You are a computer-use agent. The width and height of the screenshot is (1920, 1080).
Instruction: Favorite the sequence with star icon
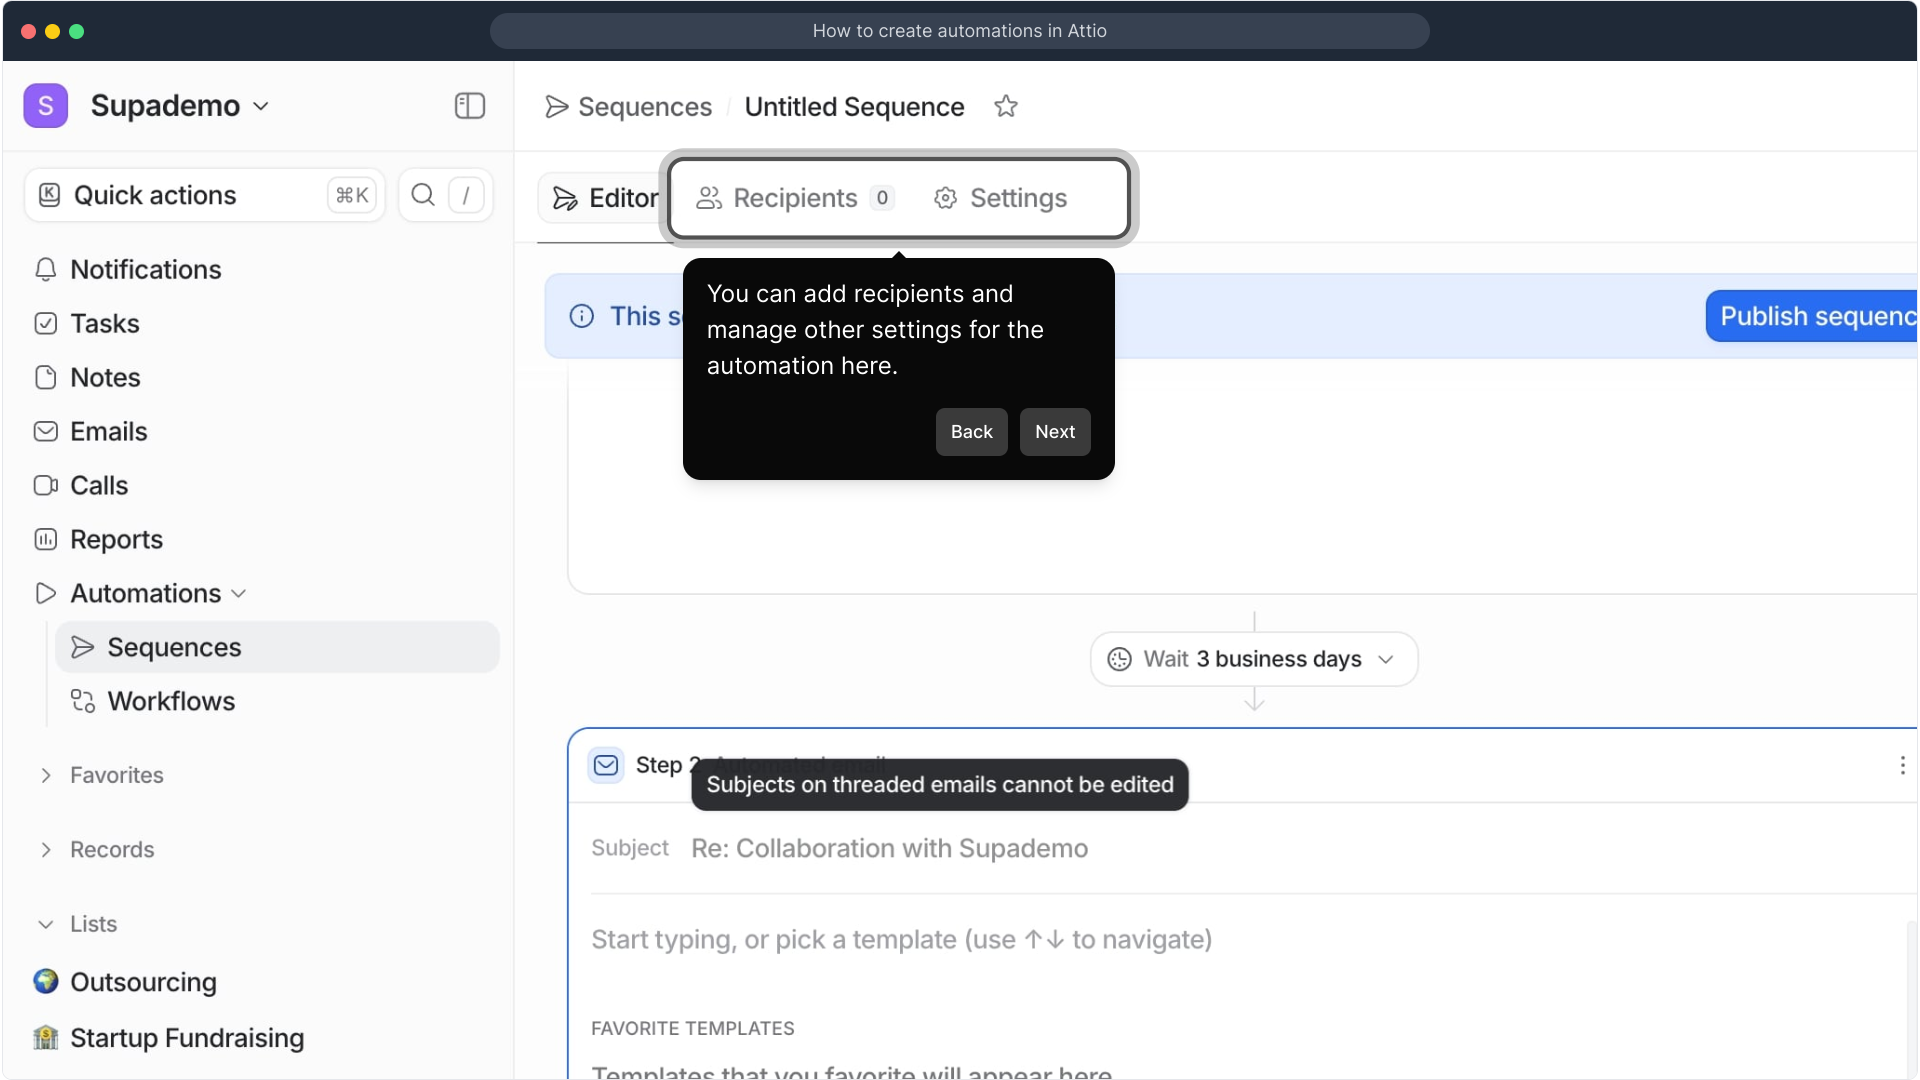[1006, 106]
